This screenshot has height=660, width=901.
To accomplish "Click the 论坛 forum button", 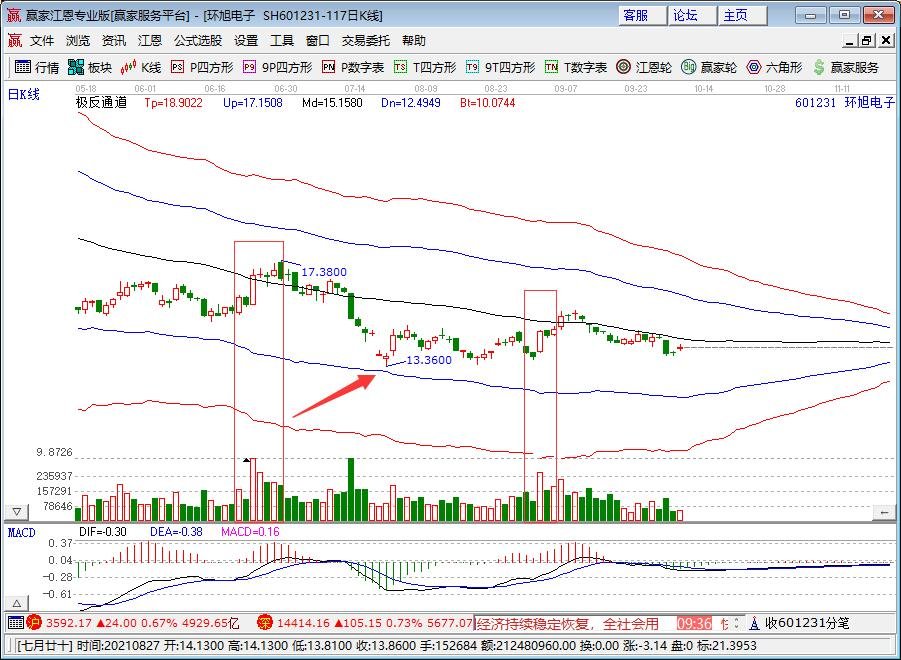I will pyautogui.click(x=685, y=15).
